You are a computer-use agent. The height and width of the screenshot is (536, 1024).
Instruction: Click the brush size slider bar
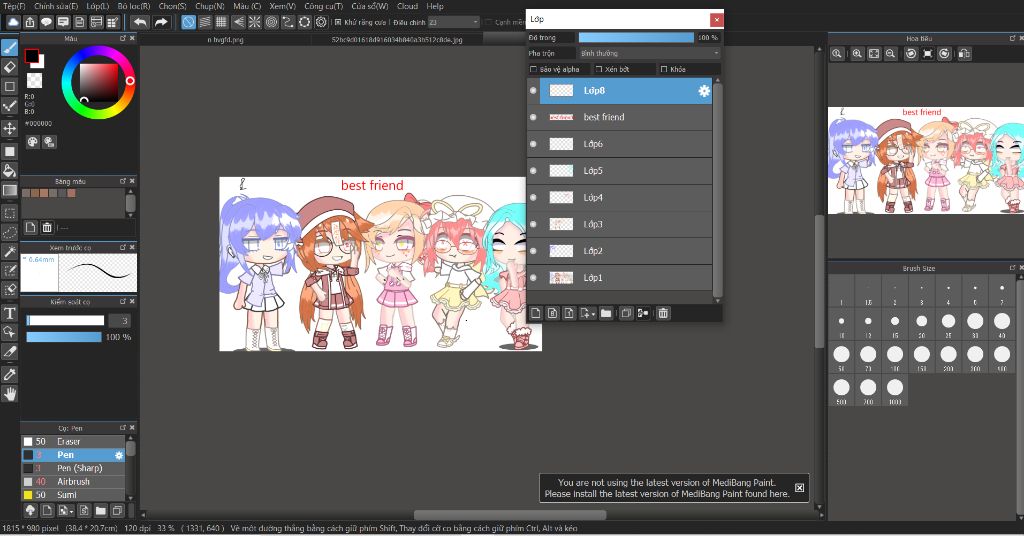[x=65, y=321]
